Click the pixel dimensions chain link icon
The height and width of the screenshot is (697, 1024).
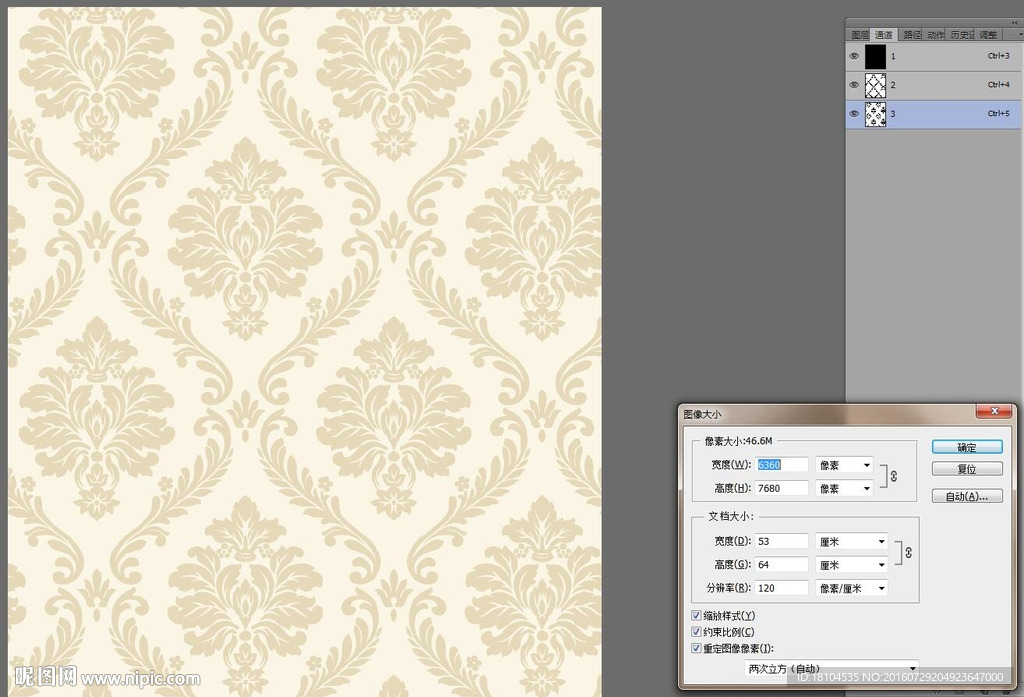pos(893,476)
